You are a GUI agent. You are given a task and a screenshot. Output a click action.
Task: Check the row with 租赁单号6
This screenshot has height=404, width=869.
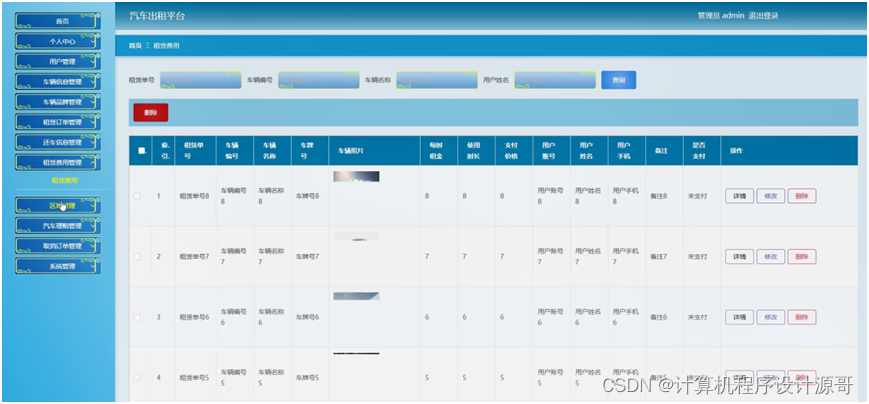[x=137, y=317]
